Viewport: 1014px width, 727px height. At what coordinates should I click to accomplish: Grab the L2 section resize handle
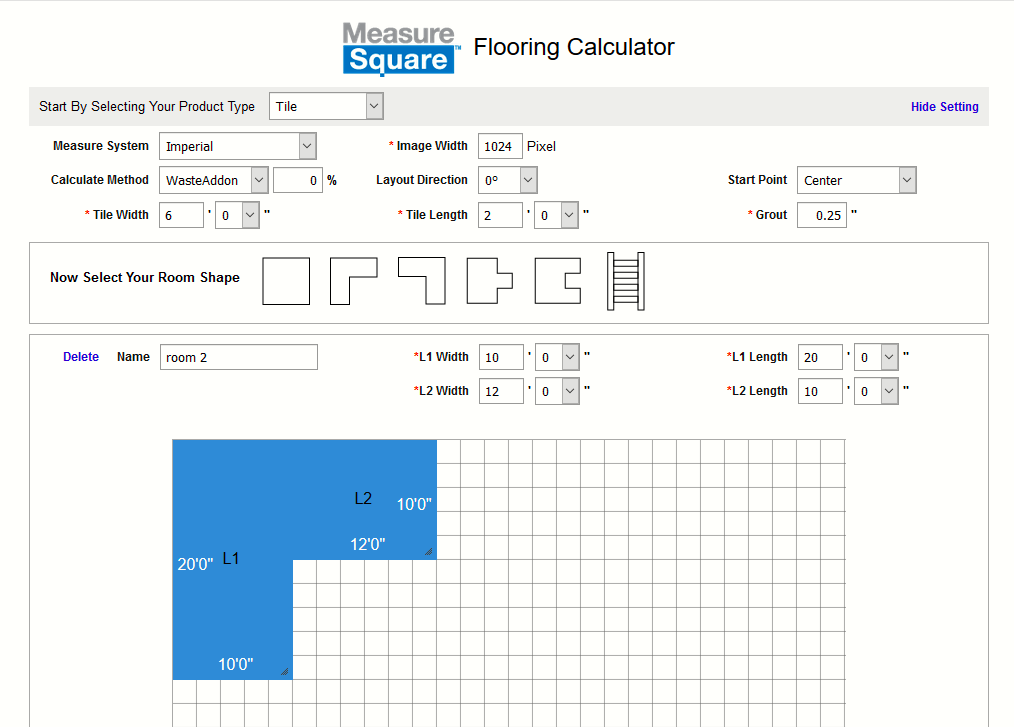tap(428, 551)
